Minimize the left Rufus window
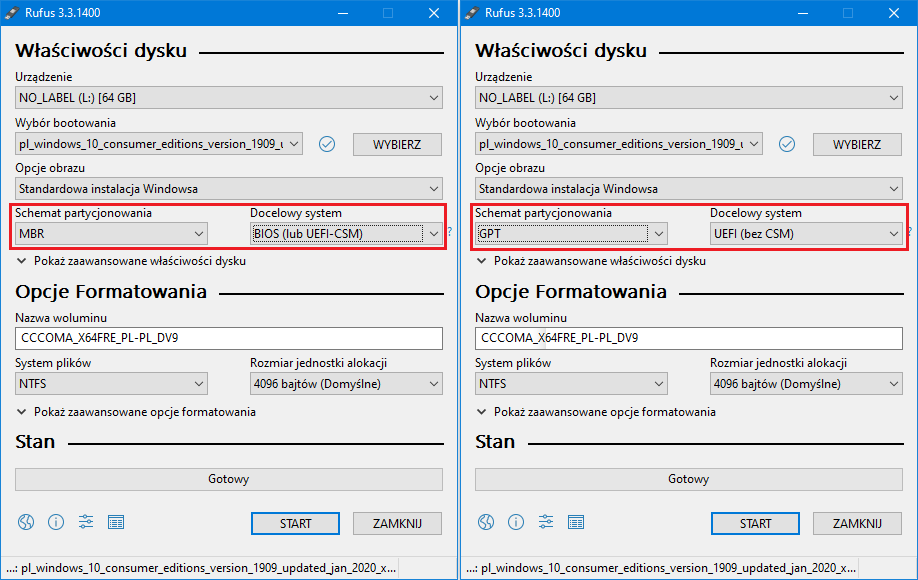Image resolution: width=918 pixels, height=580 pixels. tap(343, 13)
